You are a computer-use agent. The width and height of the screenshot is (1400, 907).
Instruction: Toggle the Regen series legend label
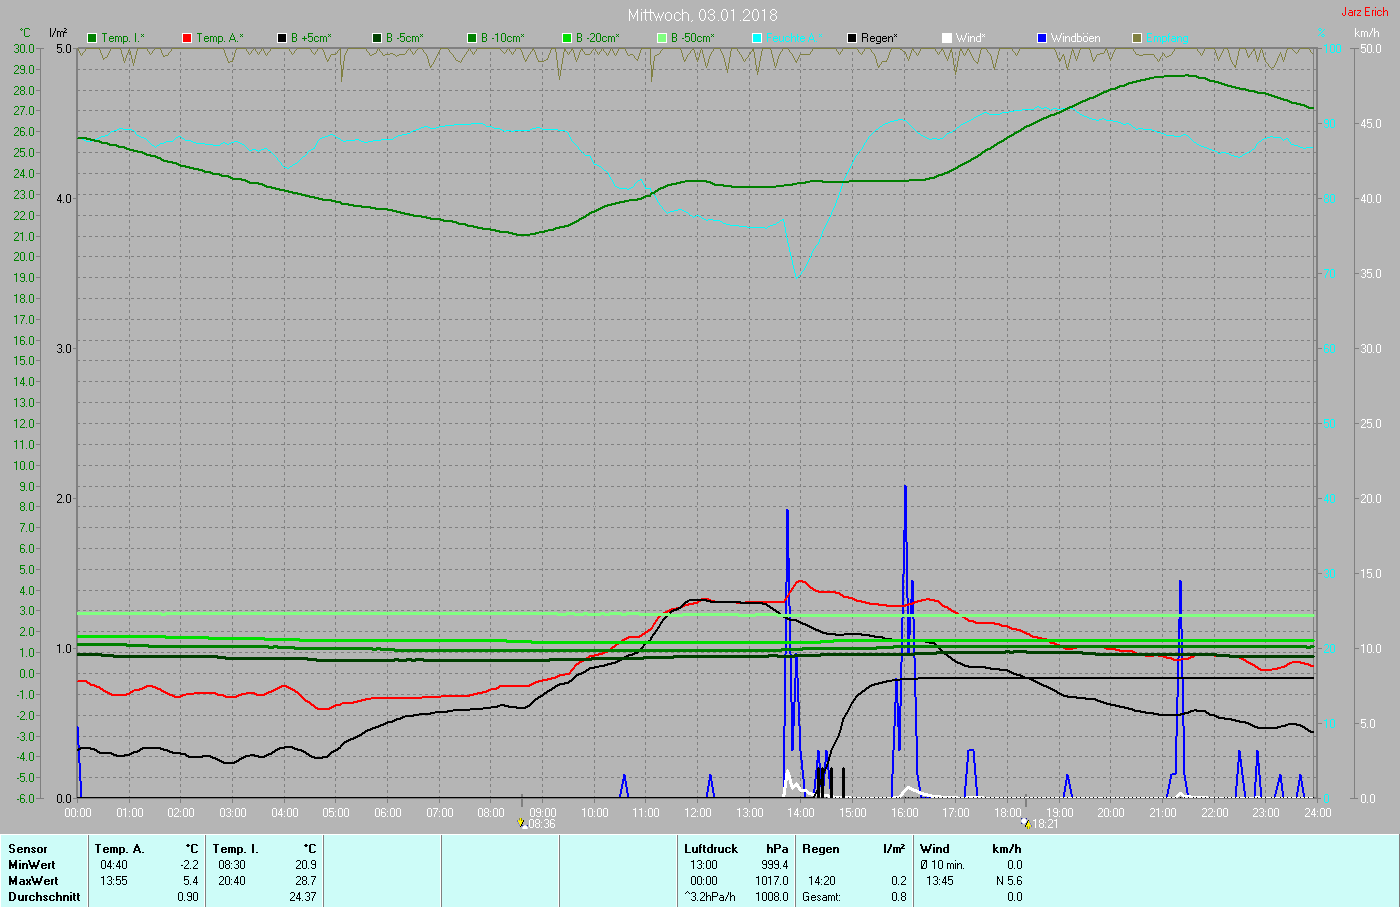(879, 38)
